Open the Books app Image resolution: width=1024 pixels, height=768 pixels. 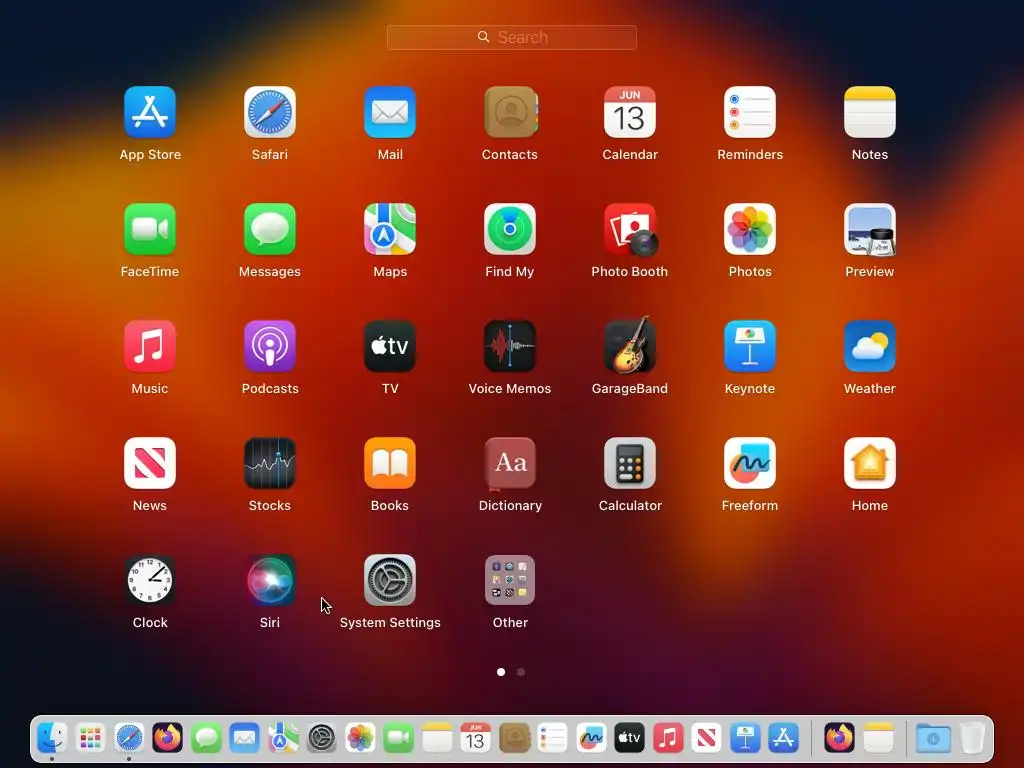[390, 463]
